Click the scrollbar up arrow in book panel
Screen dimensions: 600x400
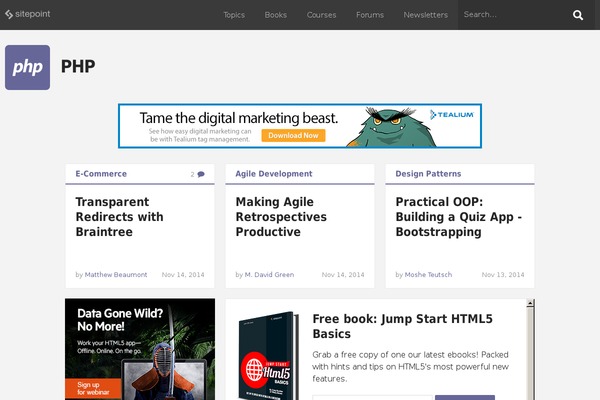coord(530,303)
